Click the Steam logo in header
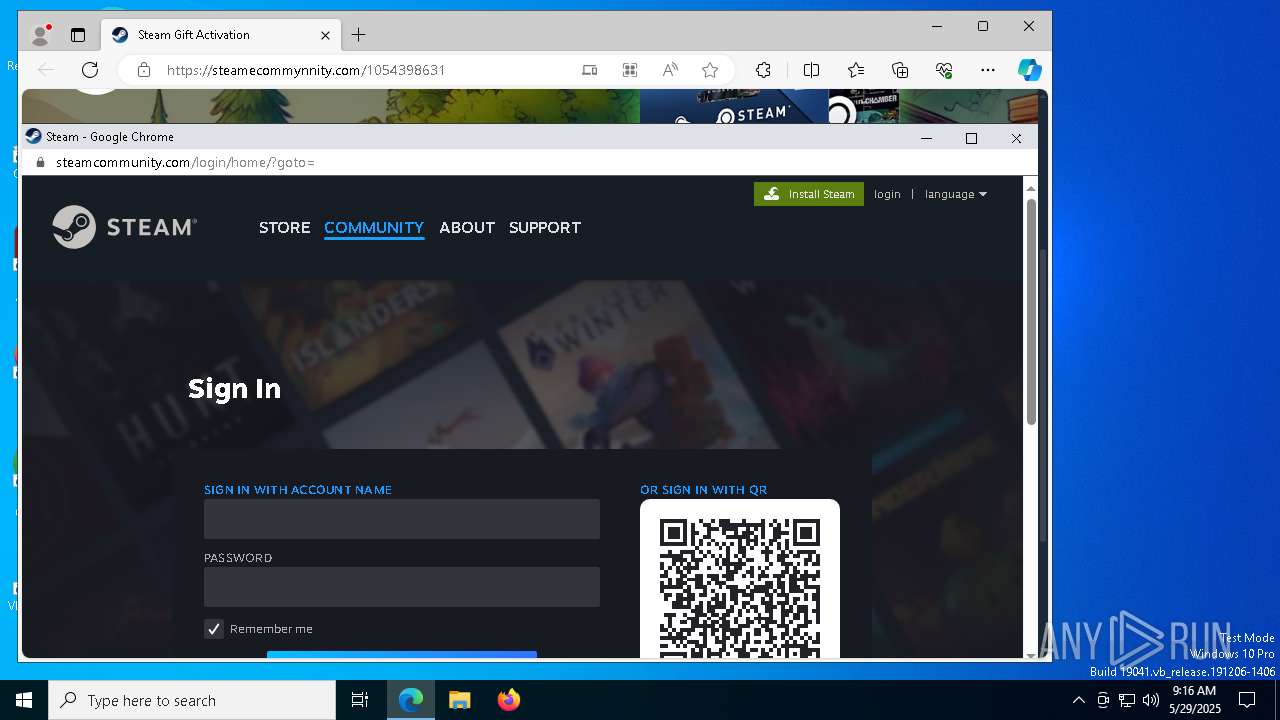Image resolution: width=1280 pixels, height=720 pixels. click(x=124, y=227)
